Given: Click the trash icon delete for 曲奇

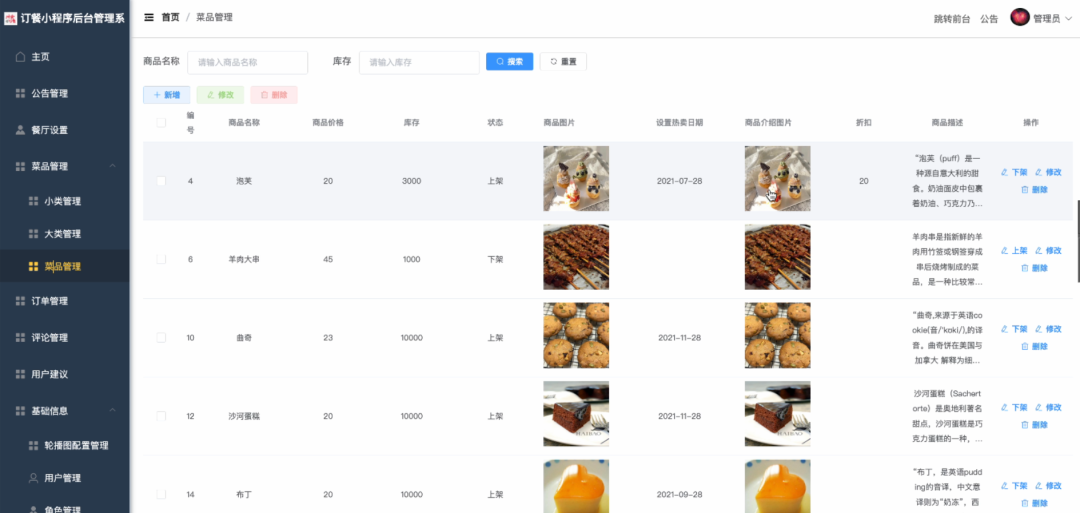Looking at the screenshot, I should [x=1024, y=346].
